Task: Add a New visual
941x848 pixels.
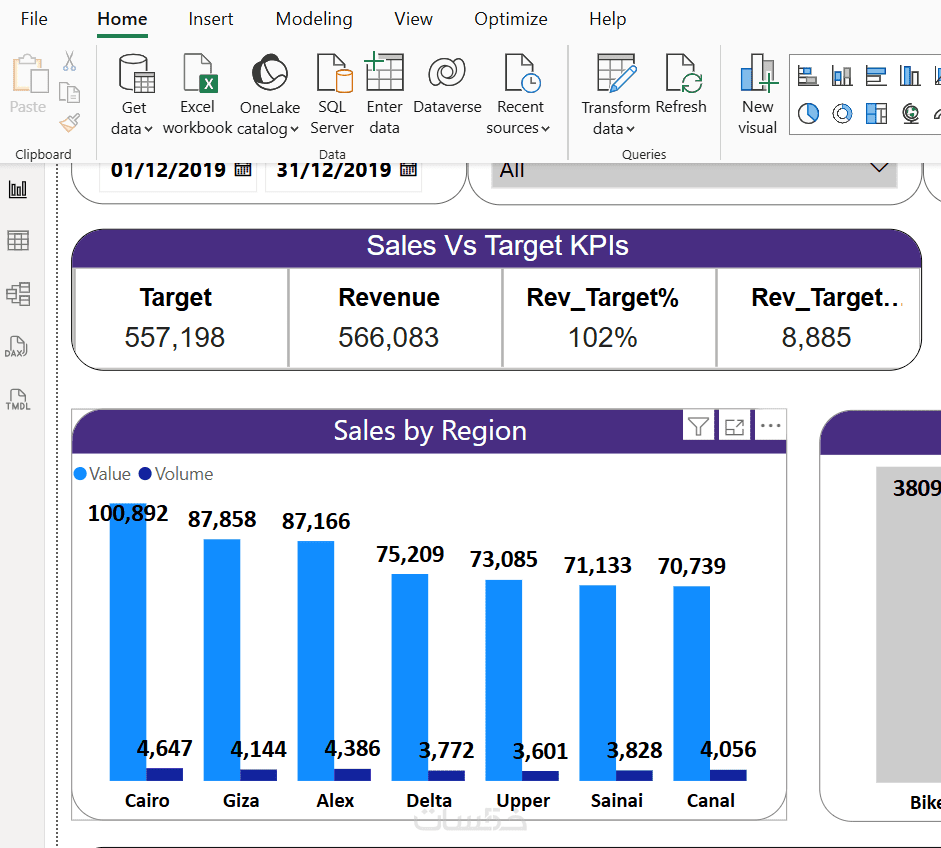Action: pos(757,95)
